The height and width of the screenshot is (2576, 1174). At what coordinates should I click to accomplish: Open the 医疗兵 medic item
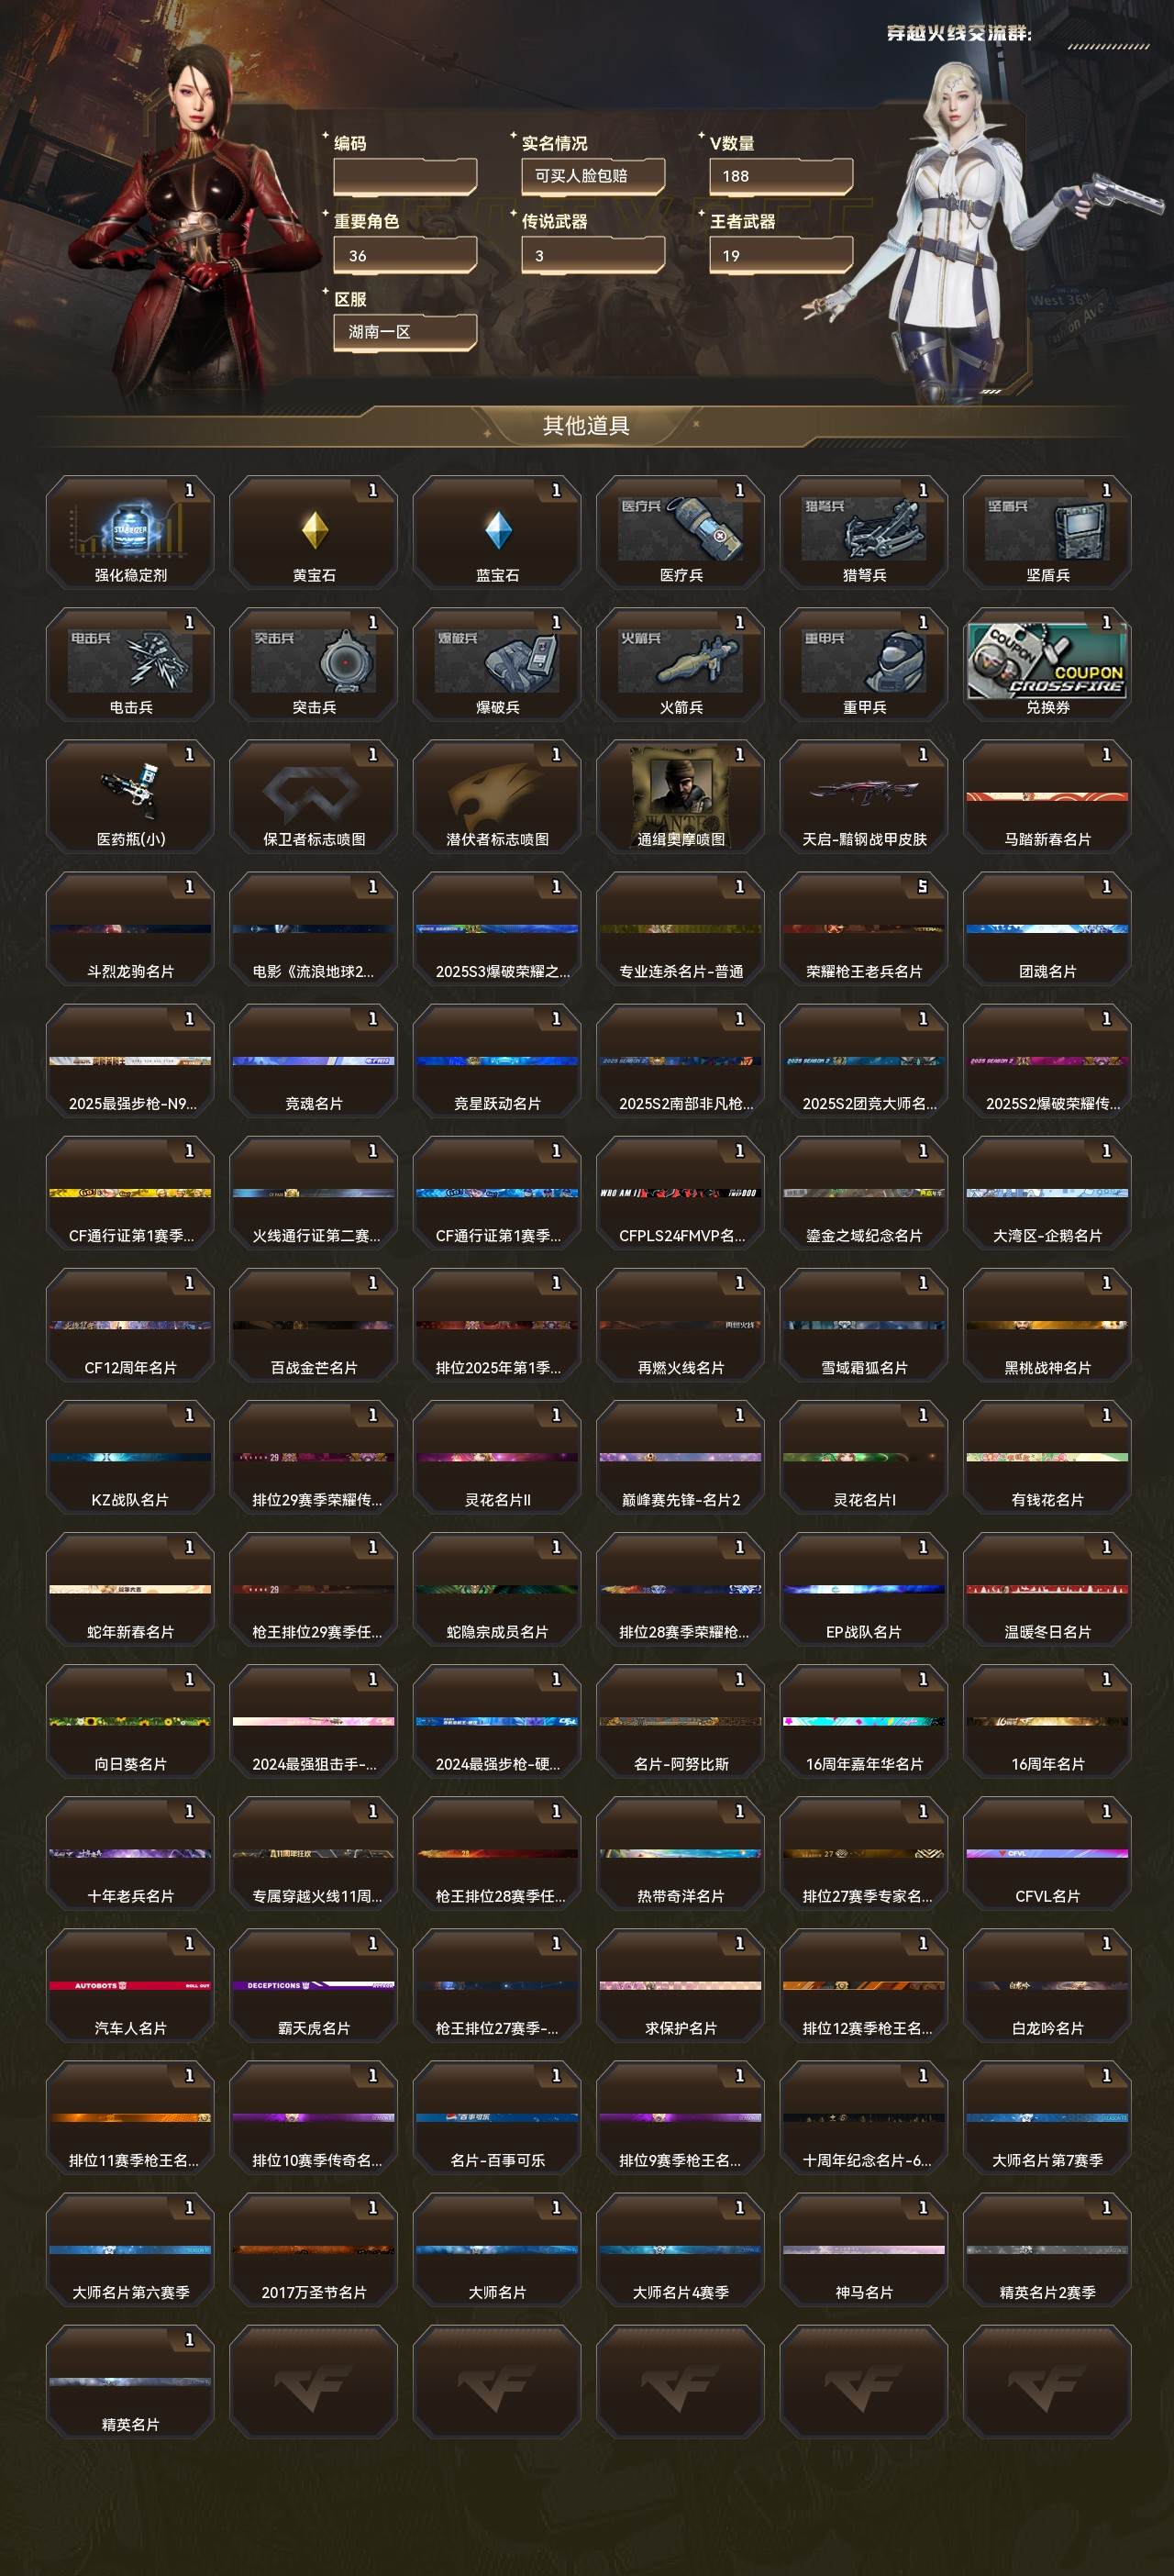(x=681, y=532)
